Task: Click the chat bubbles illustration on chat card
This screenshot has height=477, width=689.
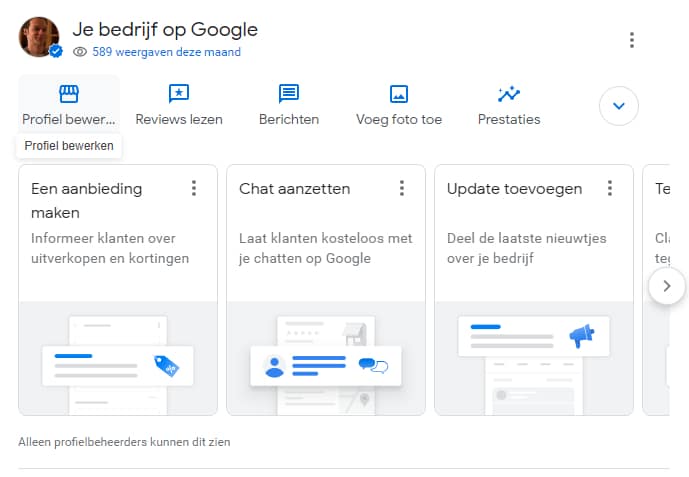Action: click(374, 365)
